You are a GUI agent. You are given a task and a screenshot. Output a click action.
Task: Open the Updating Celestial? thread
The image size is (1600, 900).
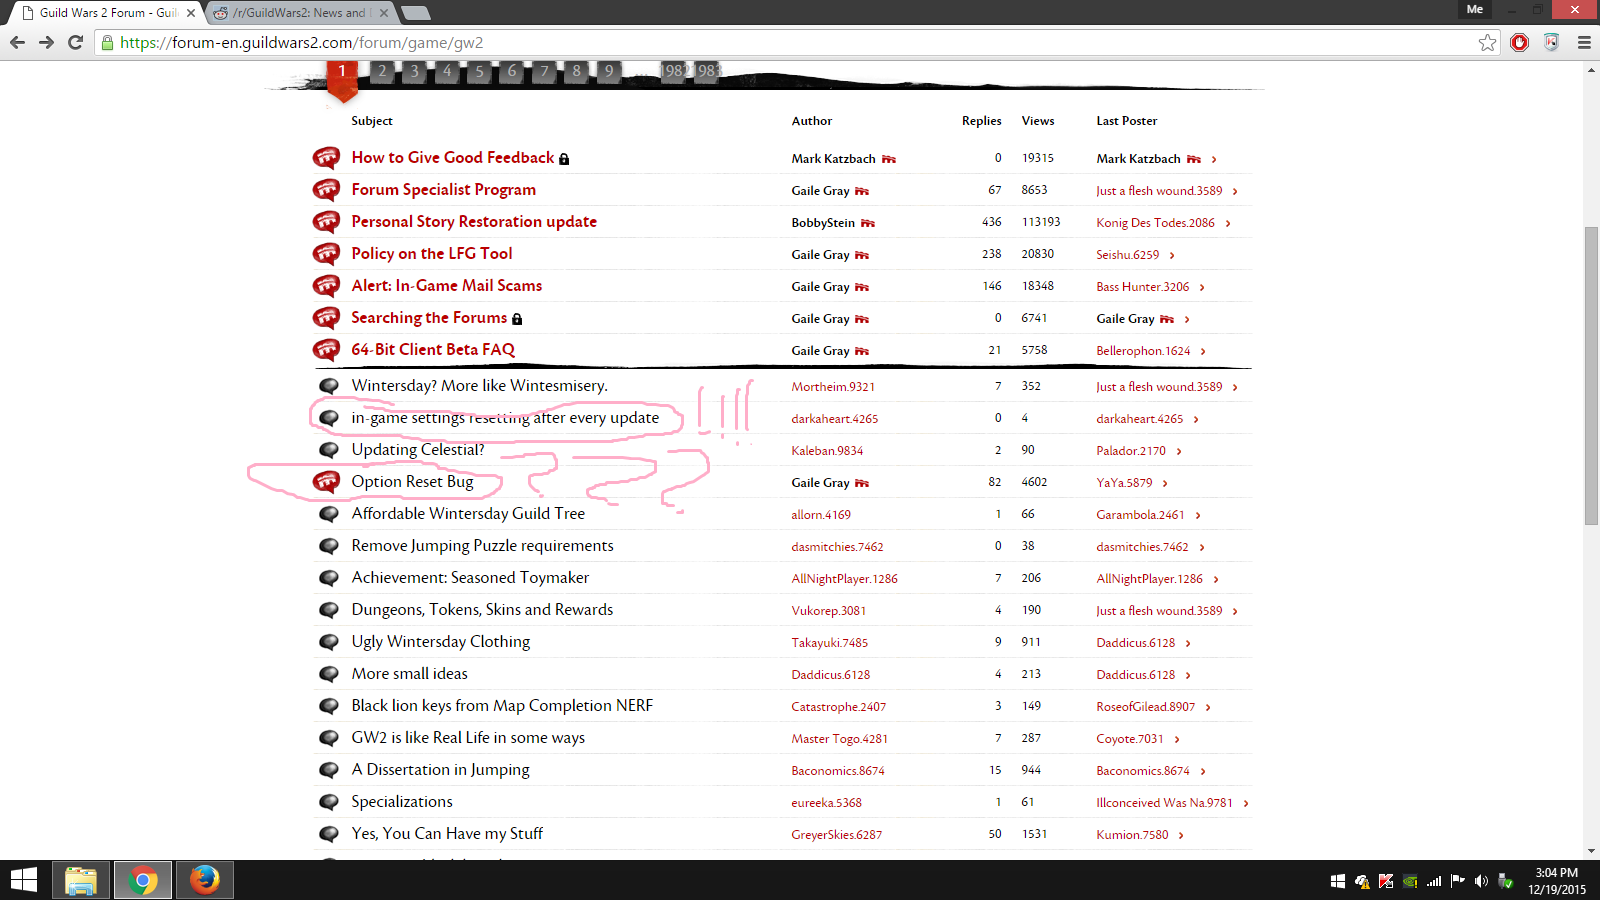point(417,450)
